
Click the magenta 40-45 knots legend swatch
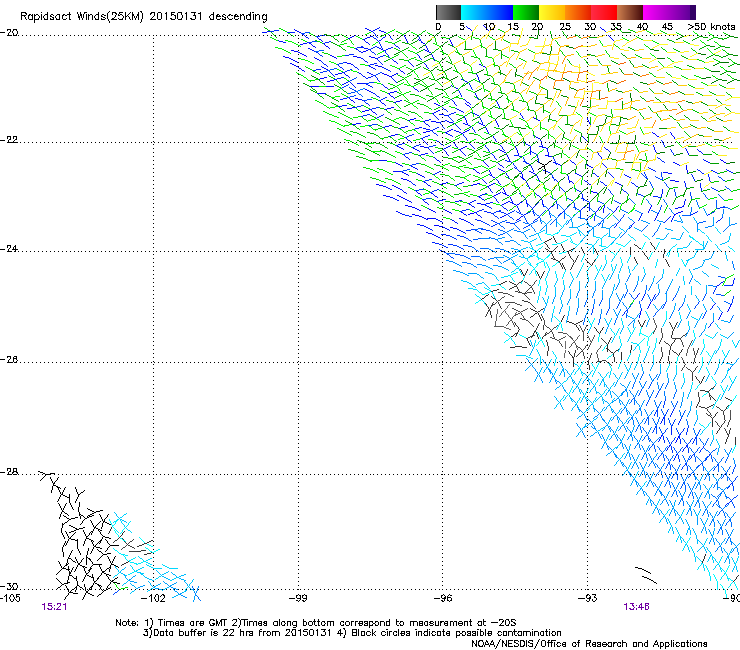pos(656,12)
